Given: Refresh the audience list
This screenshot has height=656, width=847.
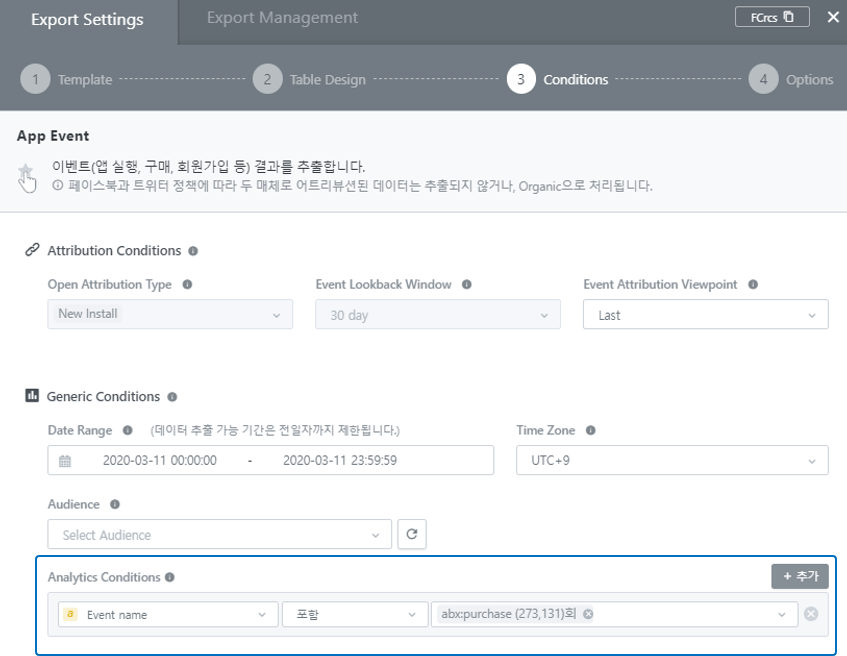Looking at the screenshot, I should click(x=412, y=534).
